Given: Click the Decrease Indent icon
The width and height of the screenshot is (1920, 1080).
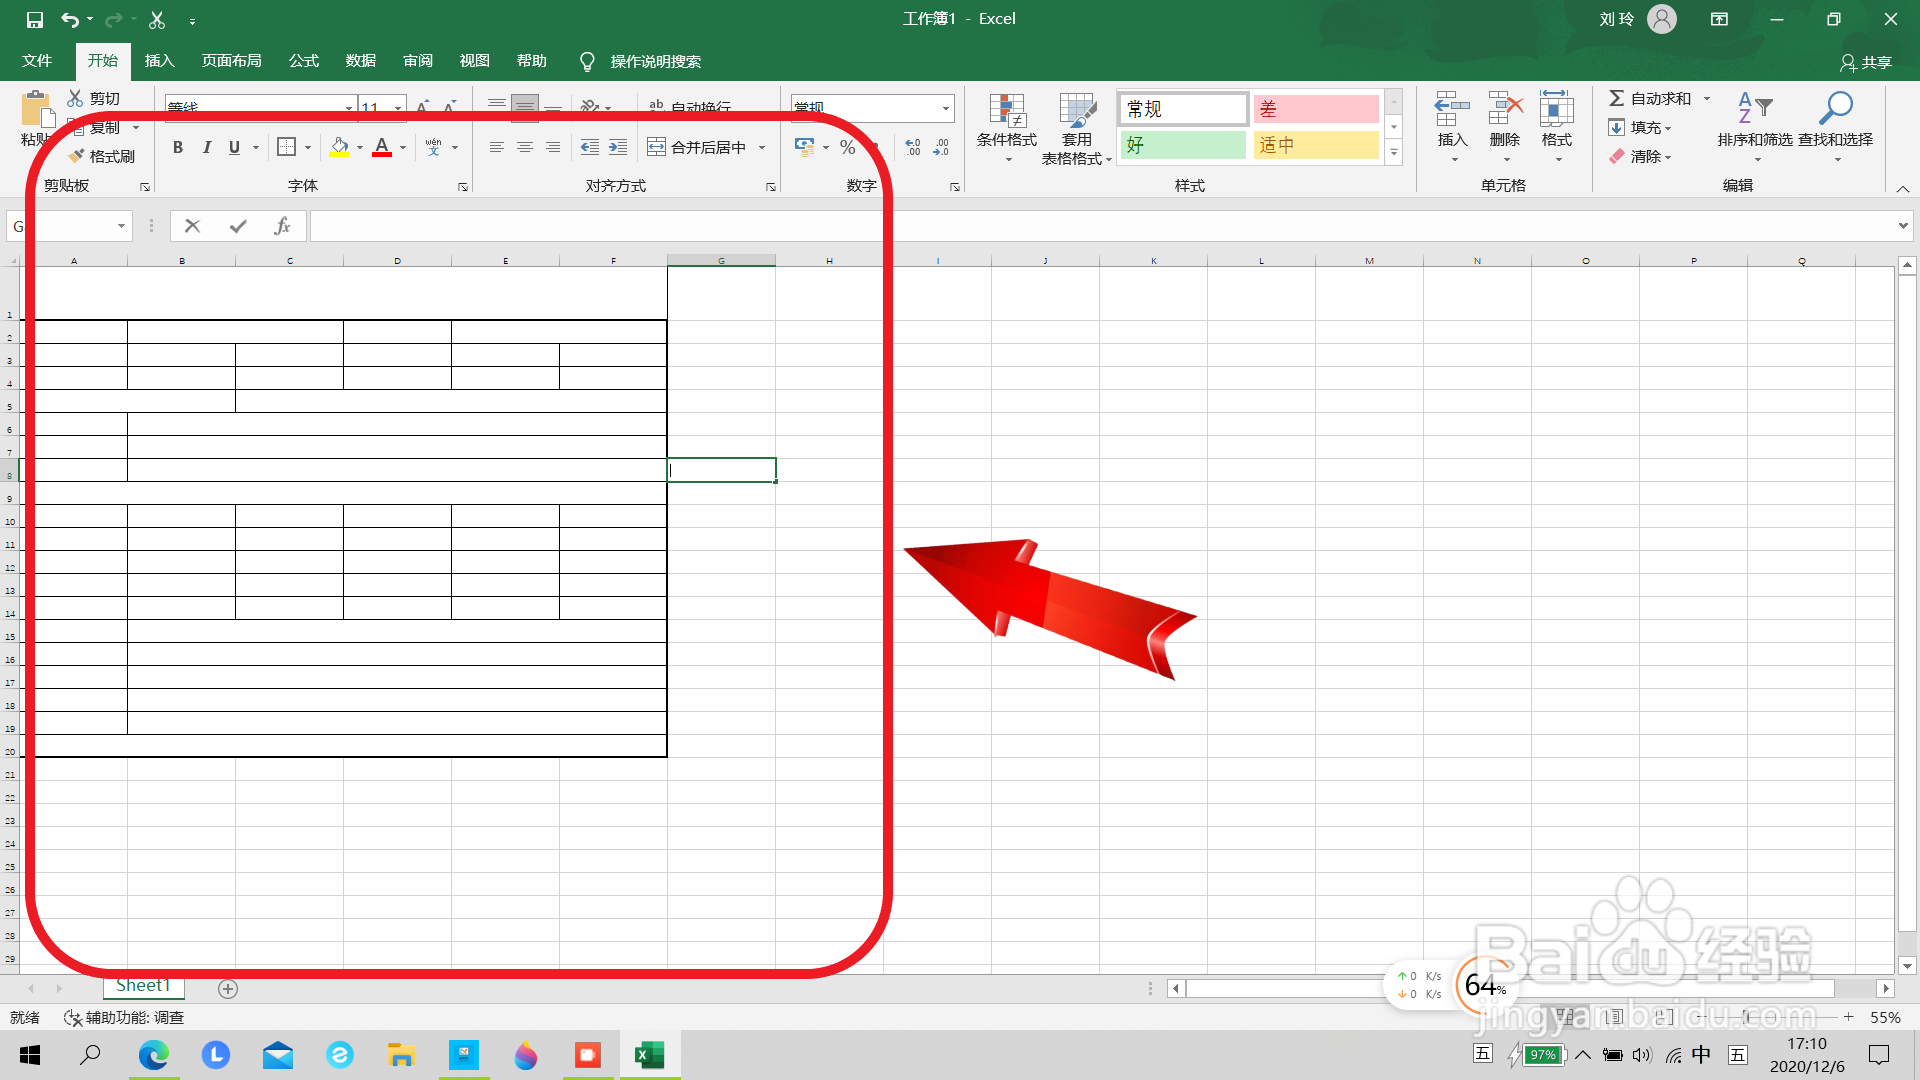Looking at the screenshot, I should coord(590,148).
